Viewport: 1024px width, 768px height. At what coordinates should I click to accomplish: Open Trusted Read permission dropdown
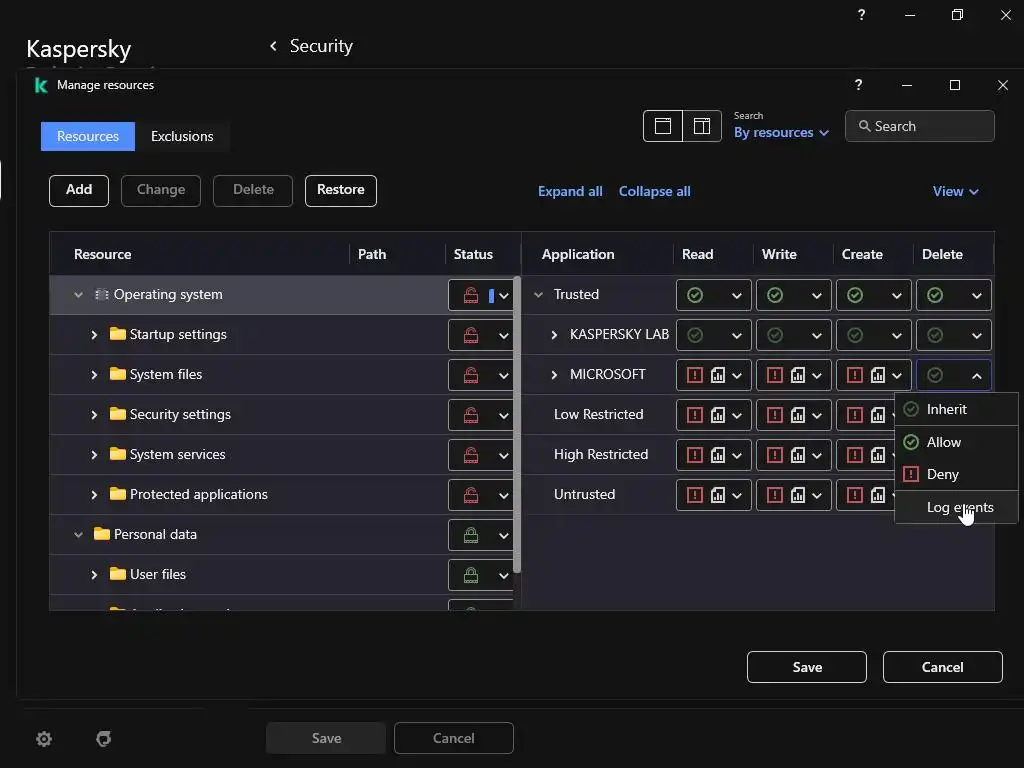(737, 296)
